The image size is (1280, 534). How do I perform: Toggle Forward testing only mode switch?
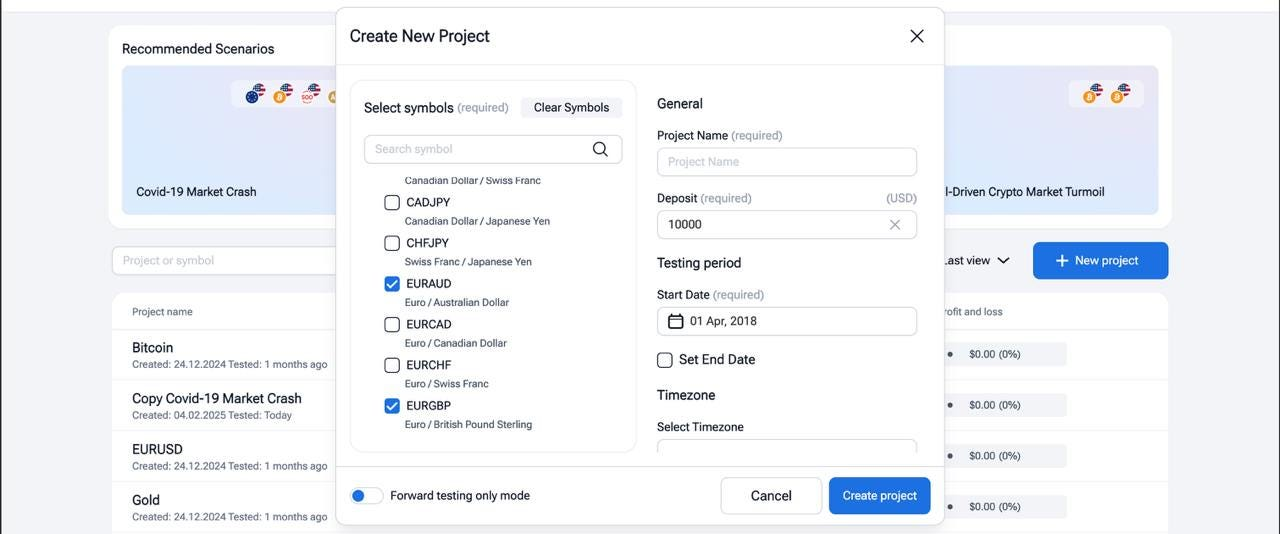point(366,496)
